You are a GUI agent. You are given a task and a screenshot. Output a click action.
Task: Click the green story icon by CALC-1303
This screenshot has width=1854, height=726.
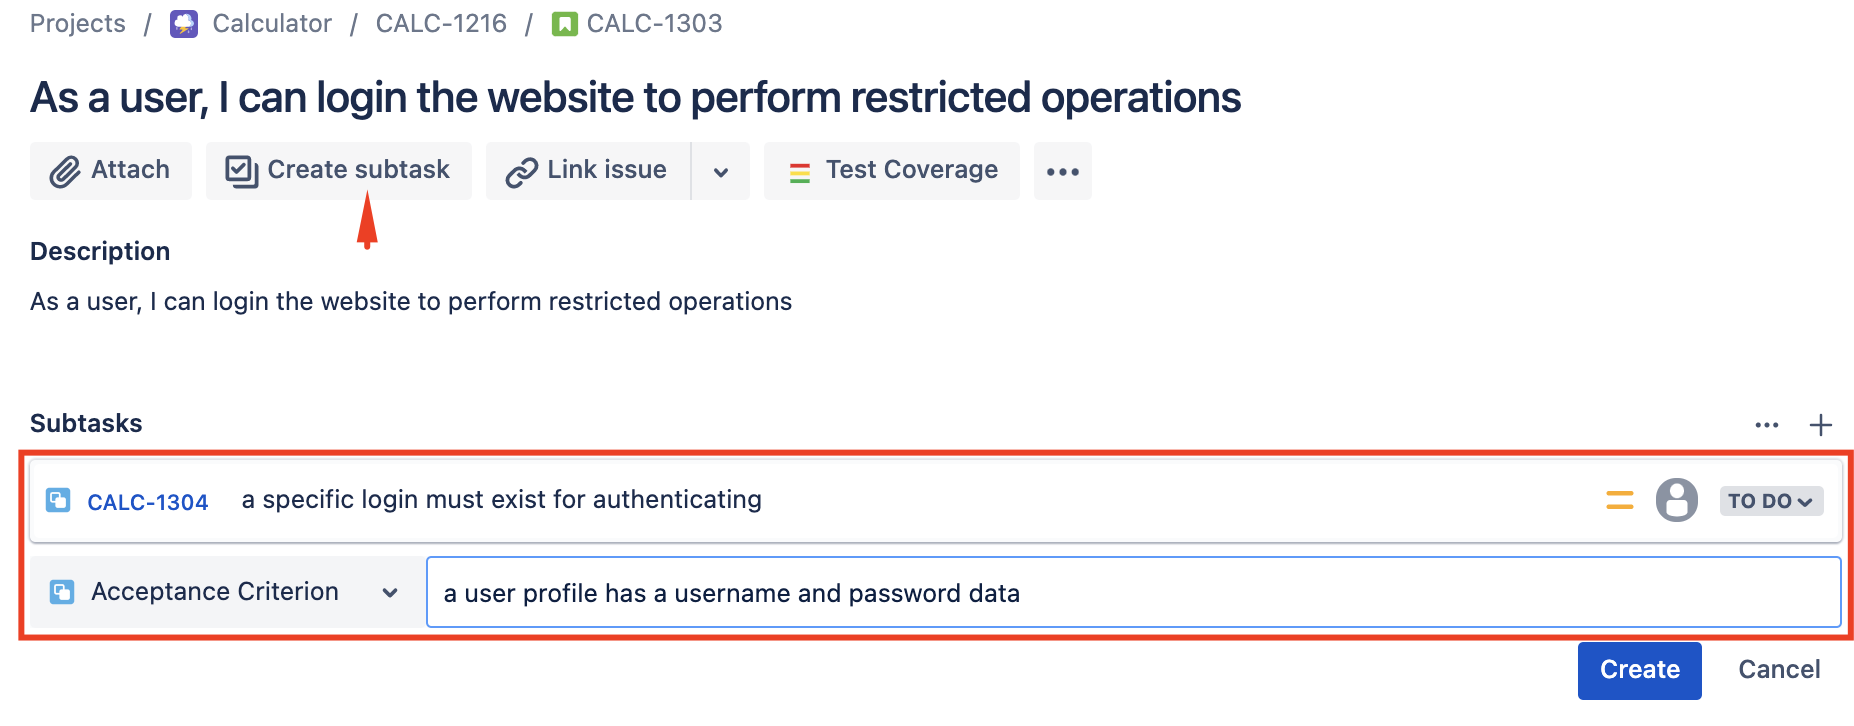(x=565, y=24)
